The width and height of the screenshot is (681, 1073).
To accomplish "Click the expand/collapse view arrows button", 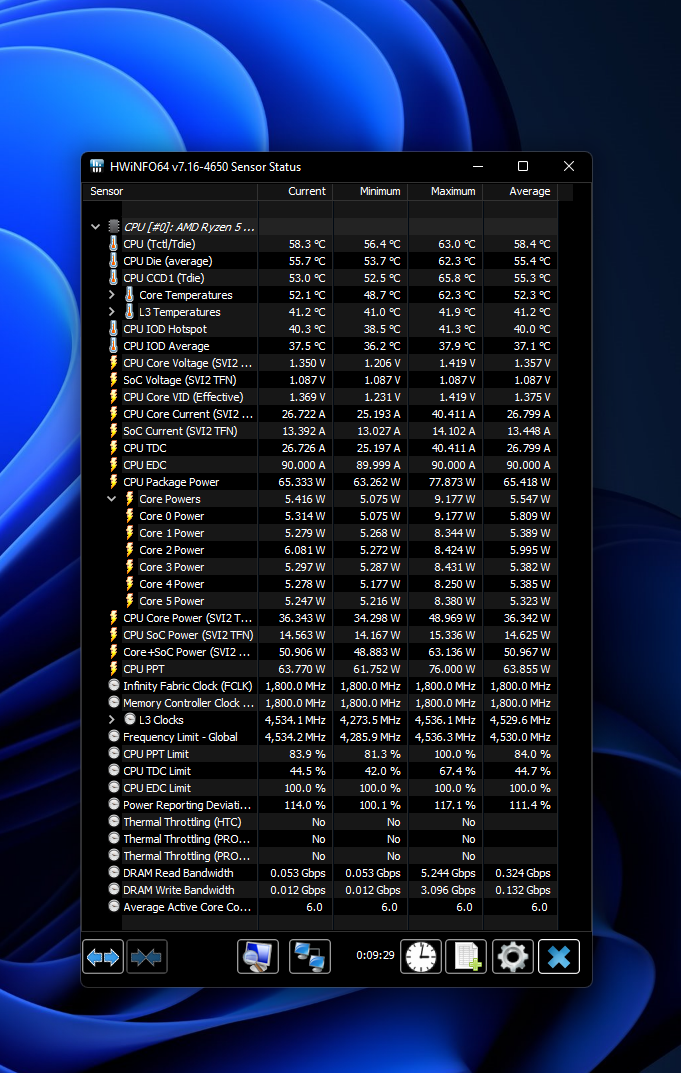I will coord(103,956).
